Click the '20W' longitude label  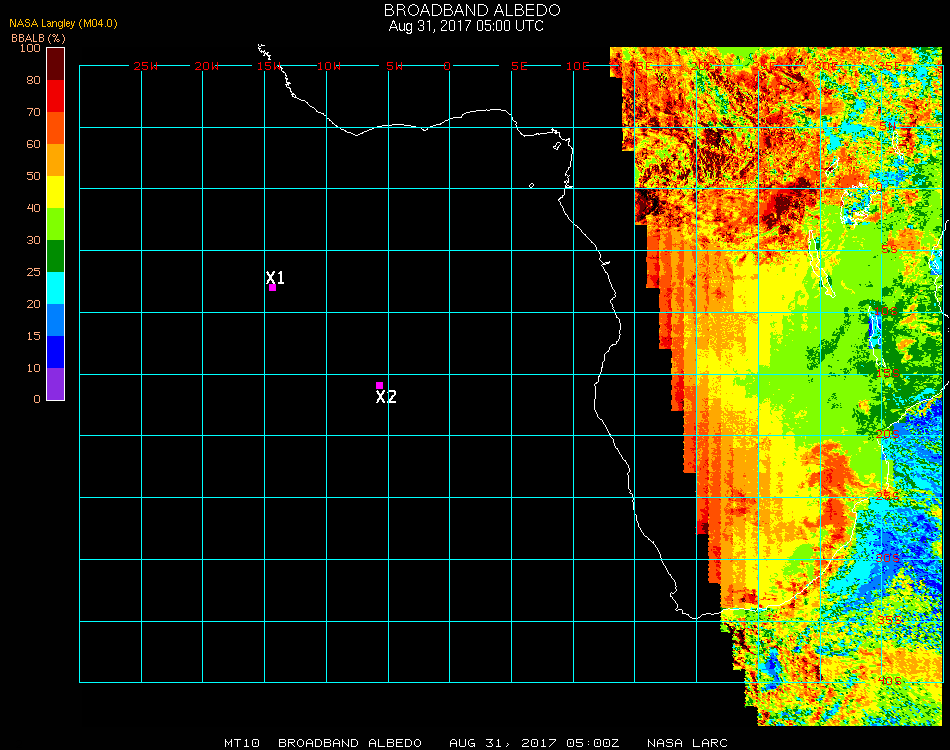pos(207,66)
